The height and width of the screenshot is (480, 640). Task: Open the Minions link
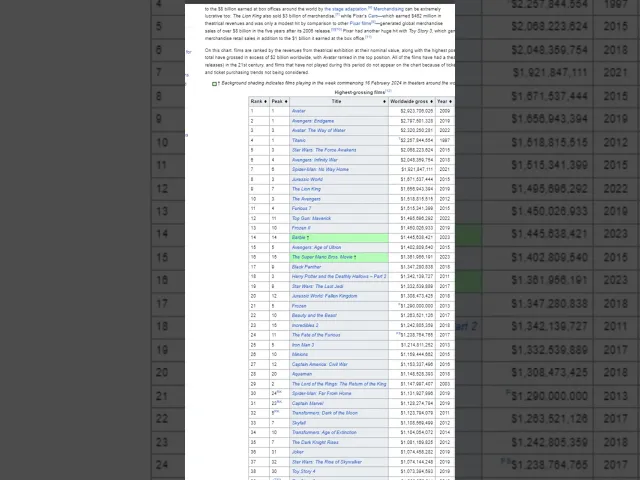pos(300,354)
